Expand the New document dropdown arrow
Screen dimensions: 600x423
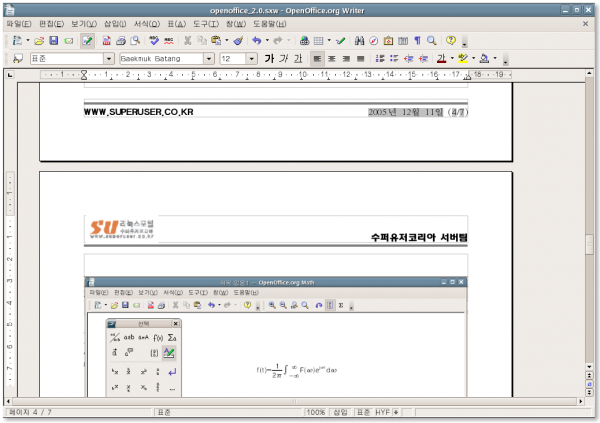coord(28,41)
